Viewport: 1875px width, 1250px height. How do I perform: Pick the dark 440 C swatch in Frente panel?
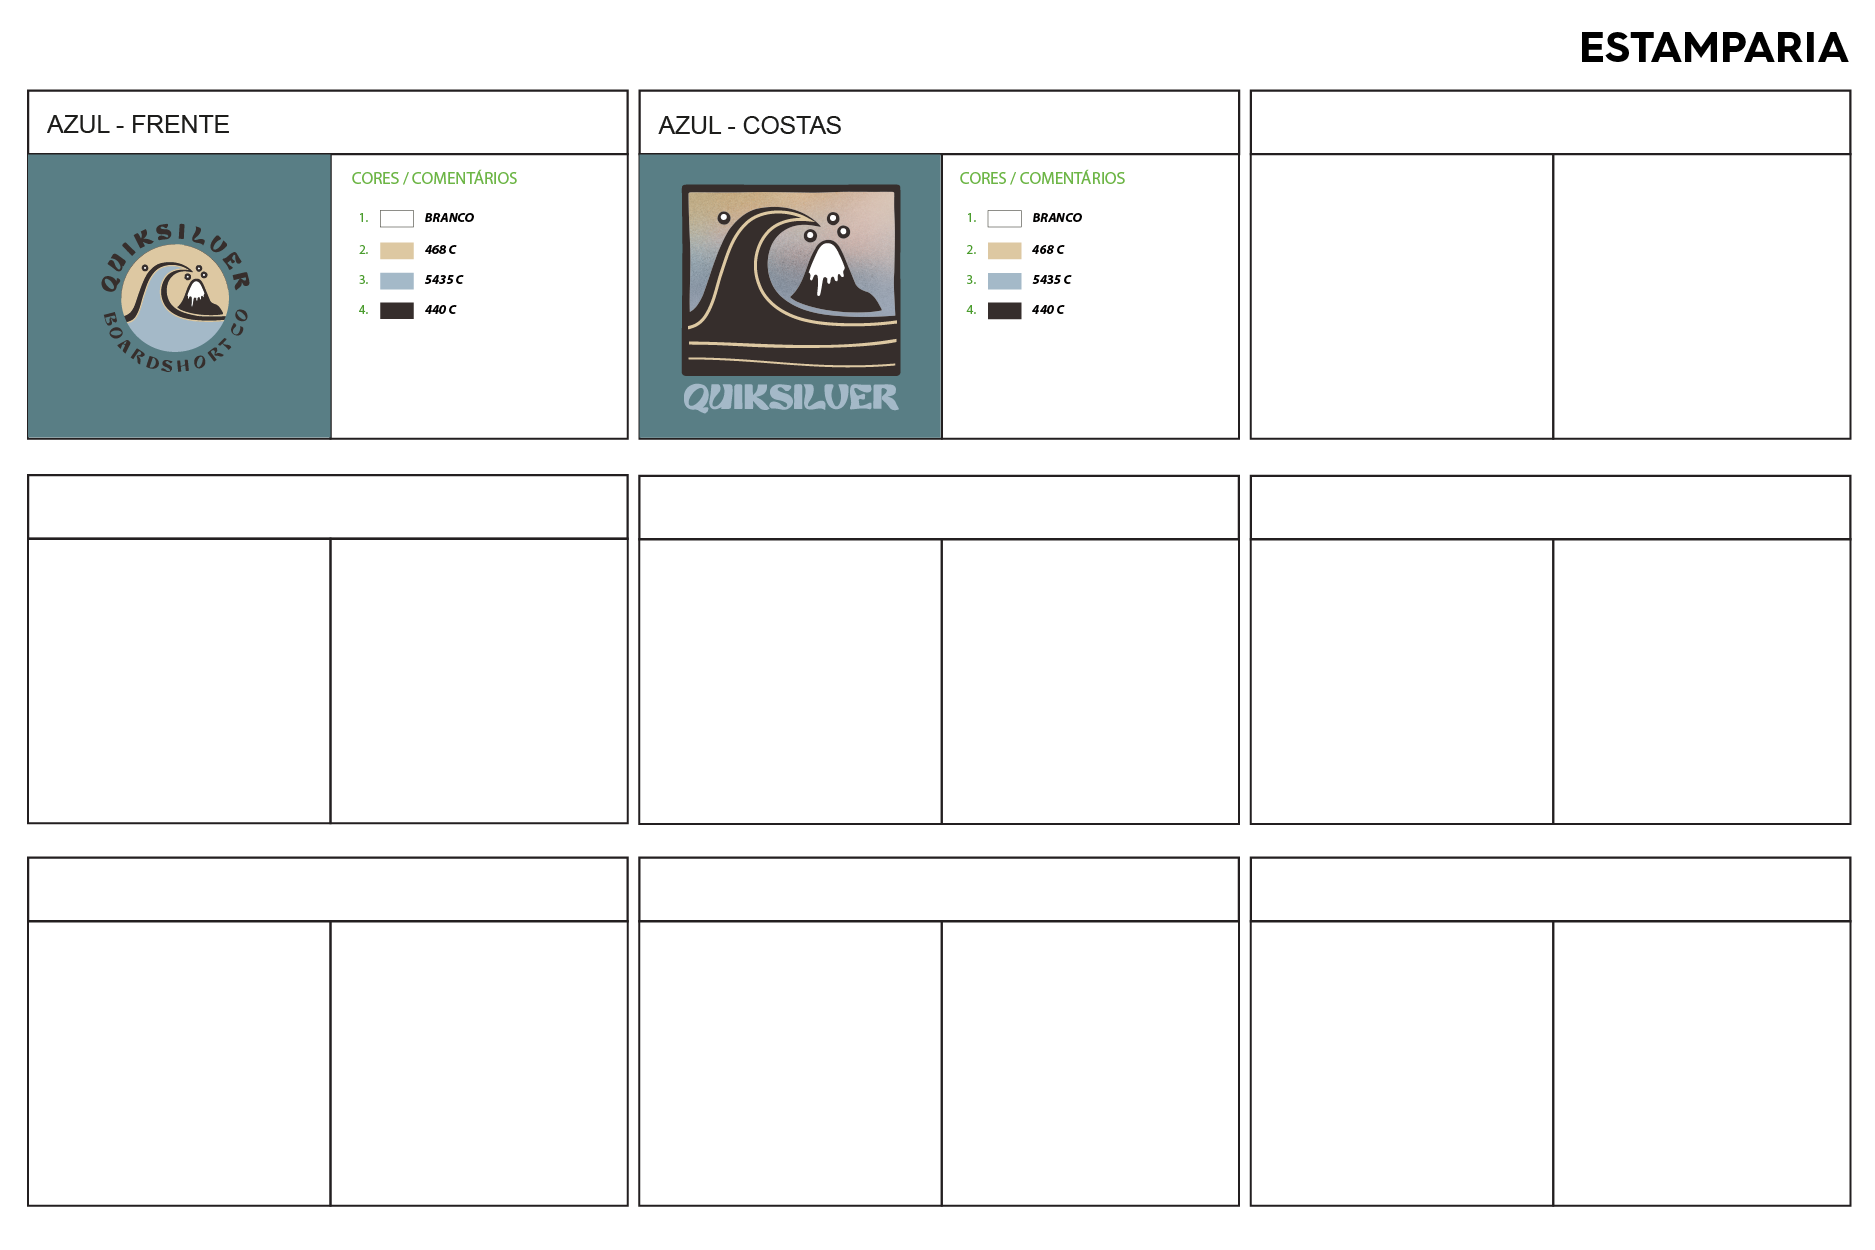[x=397, y=310]
